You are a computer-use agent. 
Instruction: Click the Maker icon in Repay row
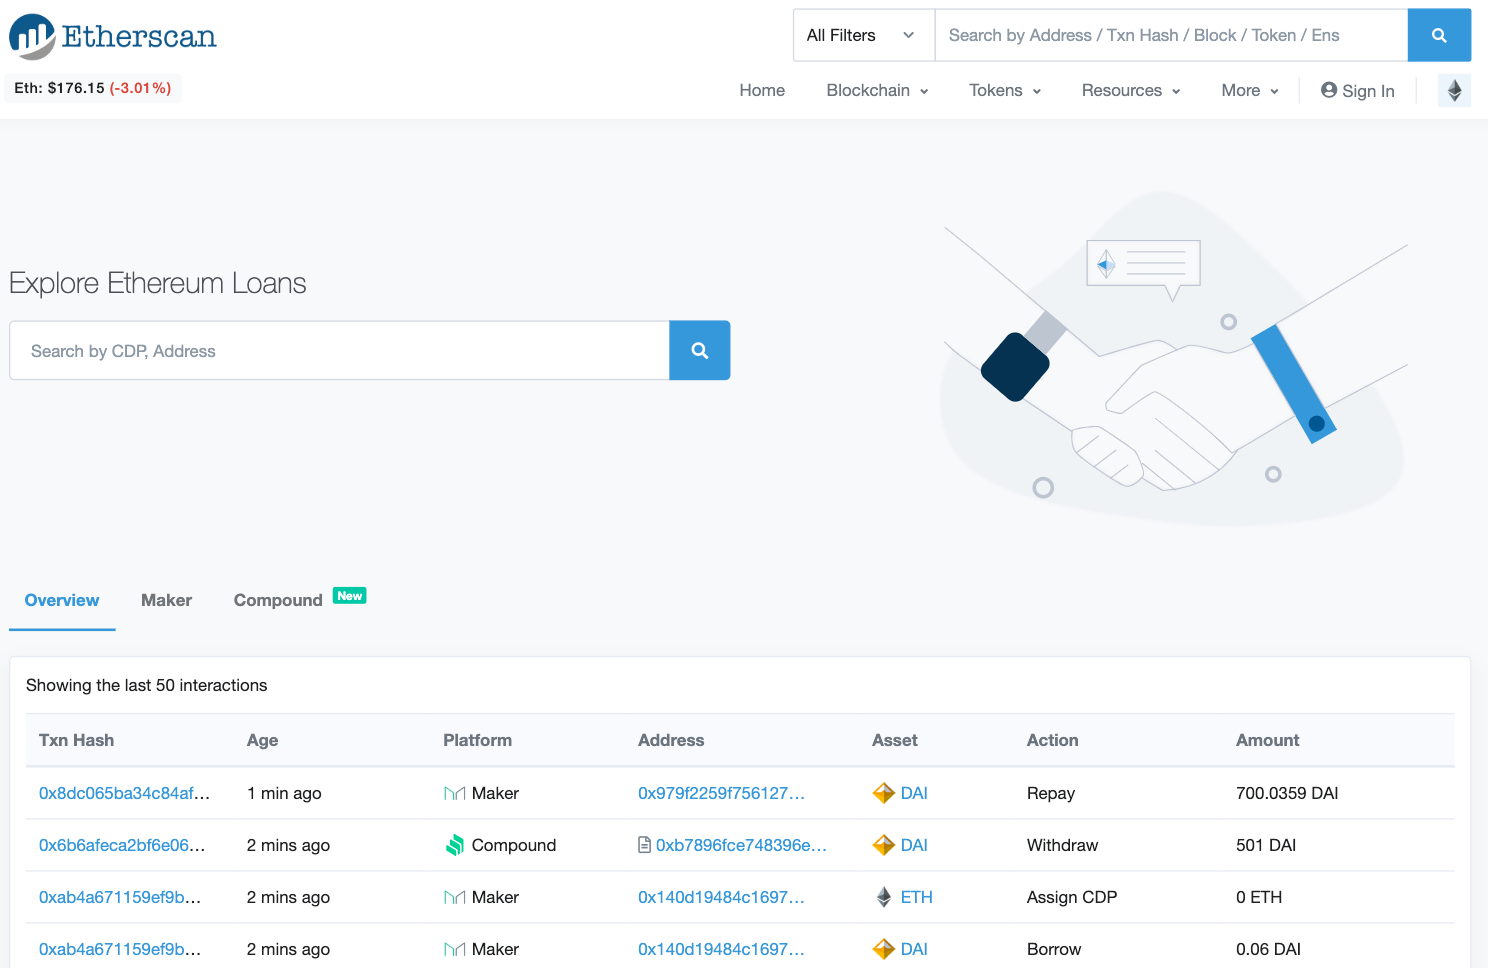(455, 793)
